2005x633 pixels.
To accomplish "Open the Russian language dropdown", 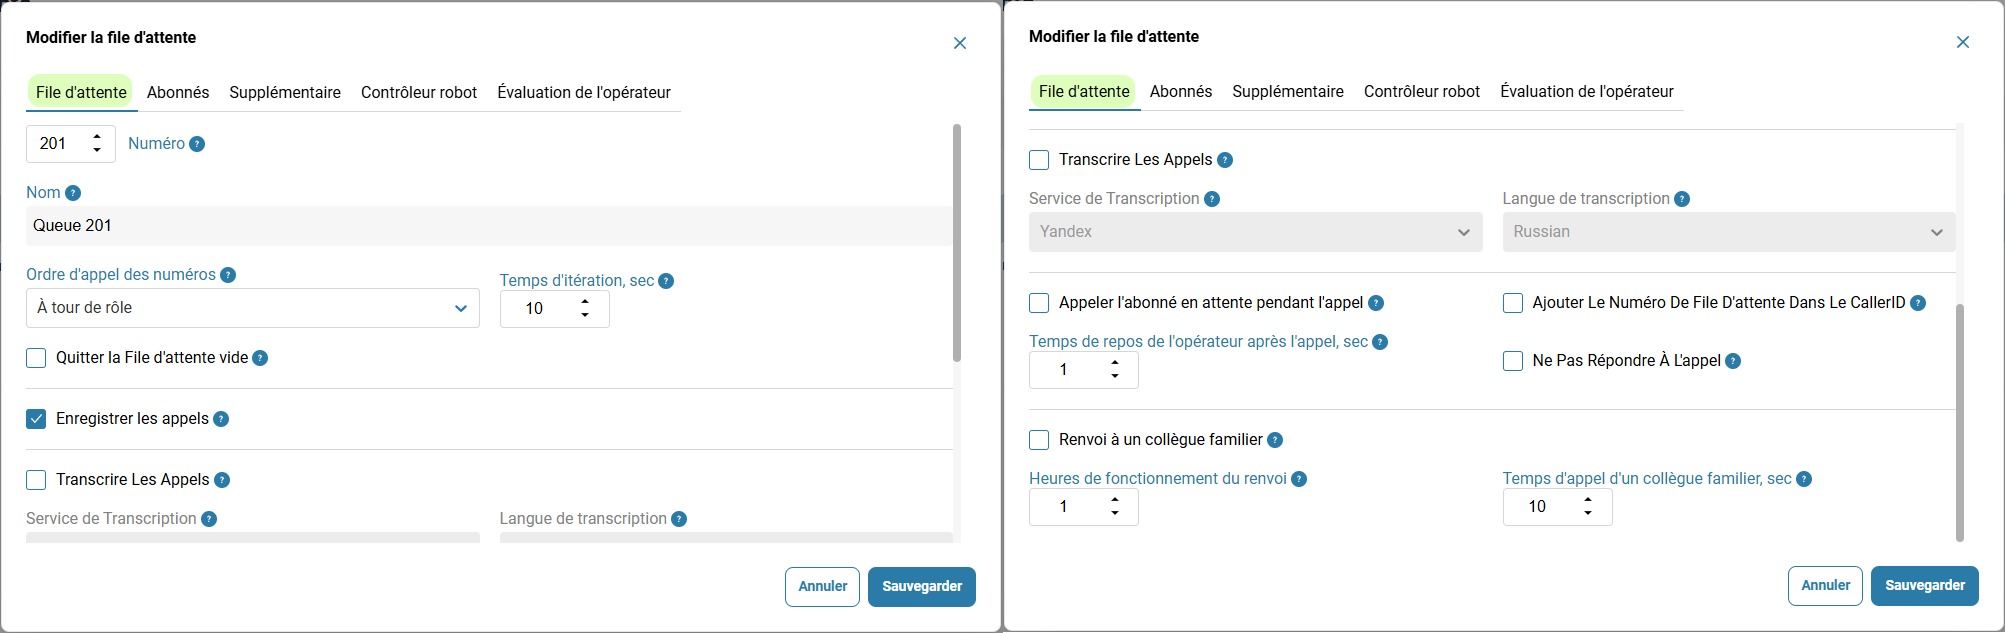I will click(1728, 232).
